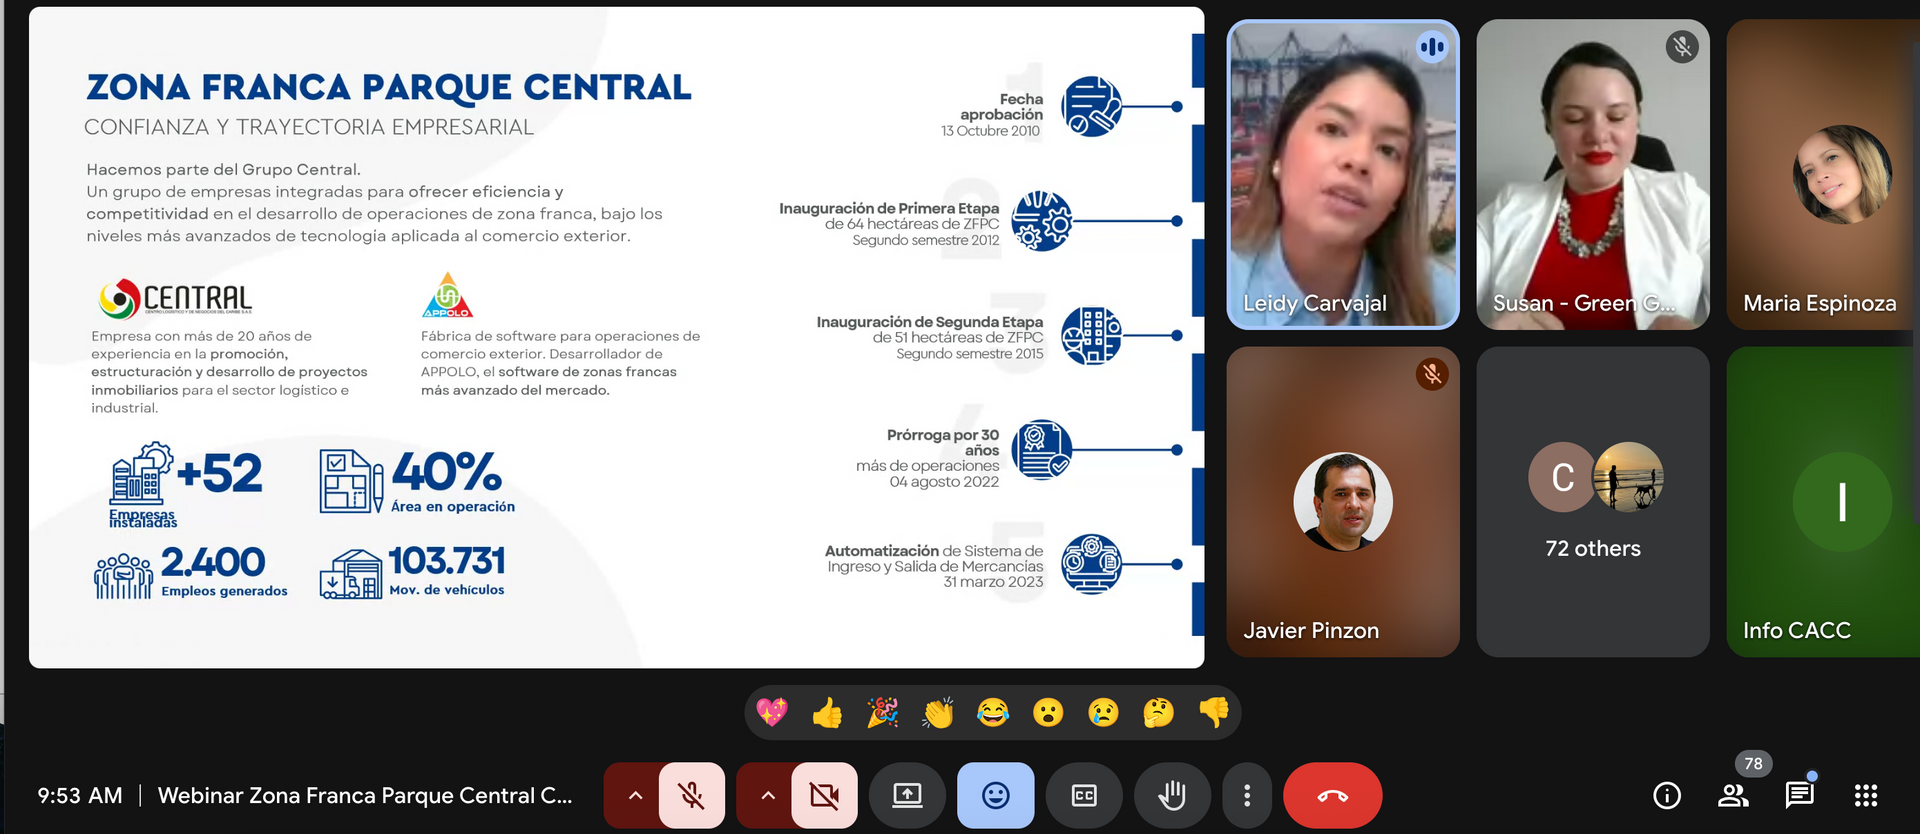This screenshot has height=834, width=1920.
Task: Click the presented Zona Franca slide
Action: coord(616,337)
